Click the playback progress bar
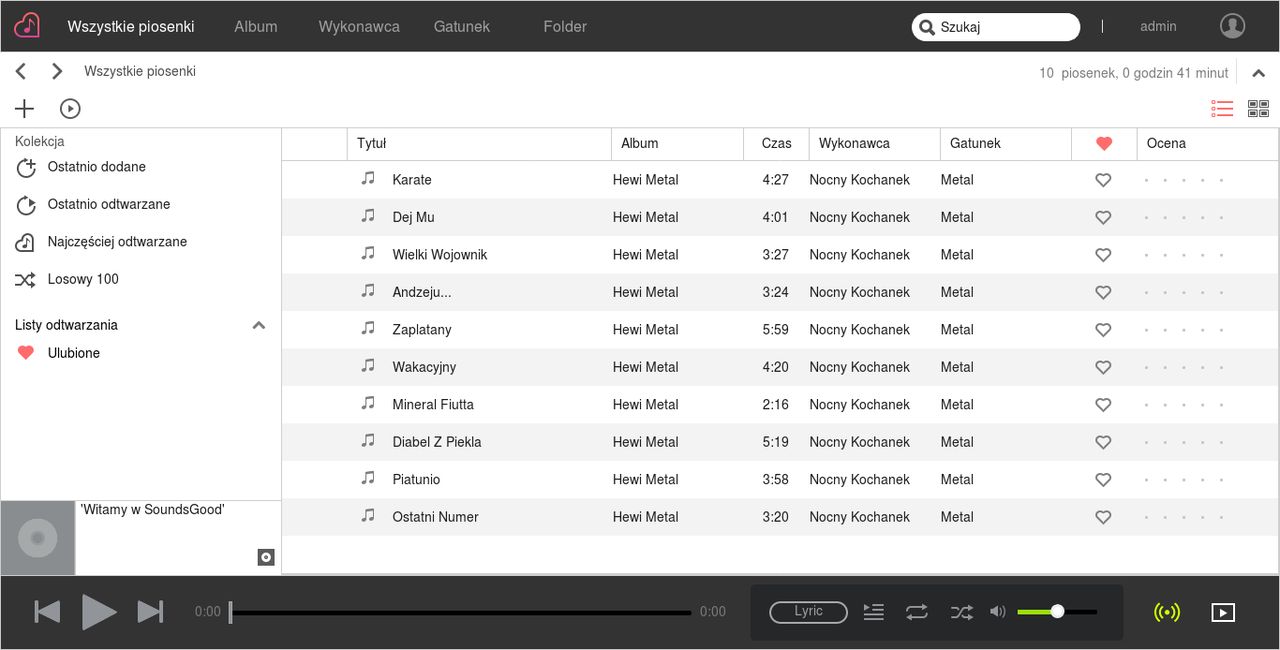This screenshot has width=1280, height=650. [460, 612]
